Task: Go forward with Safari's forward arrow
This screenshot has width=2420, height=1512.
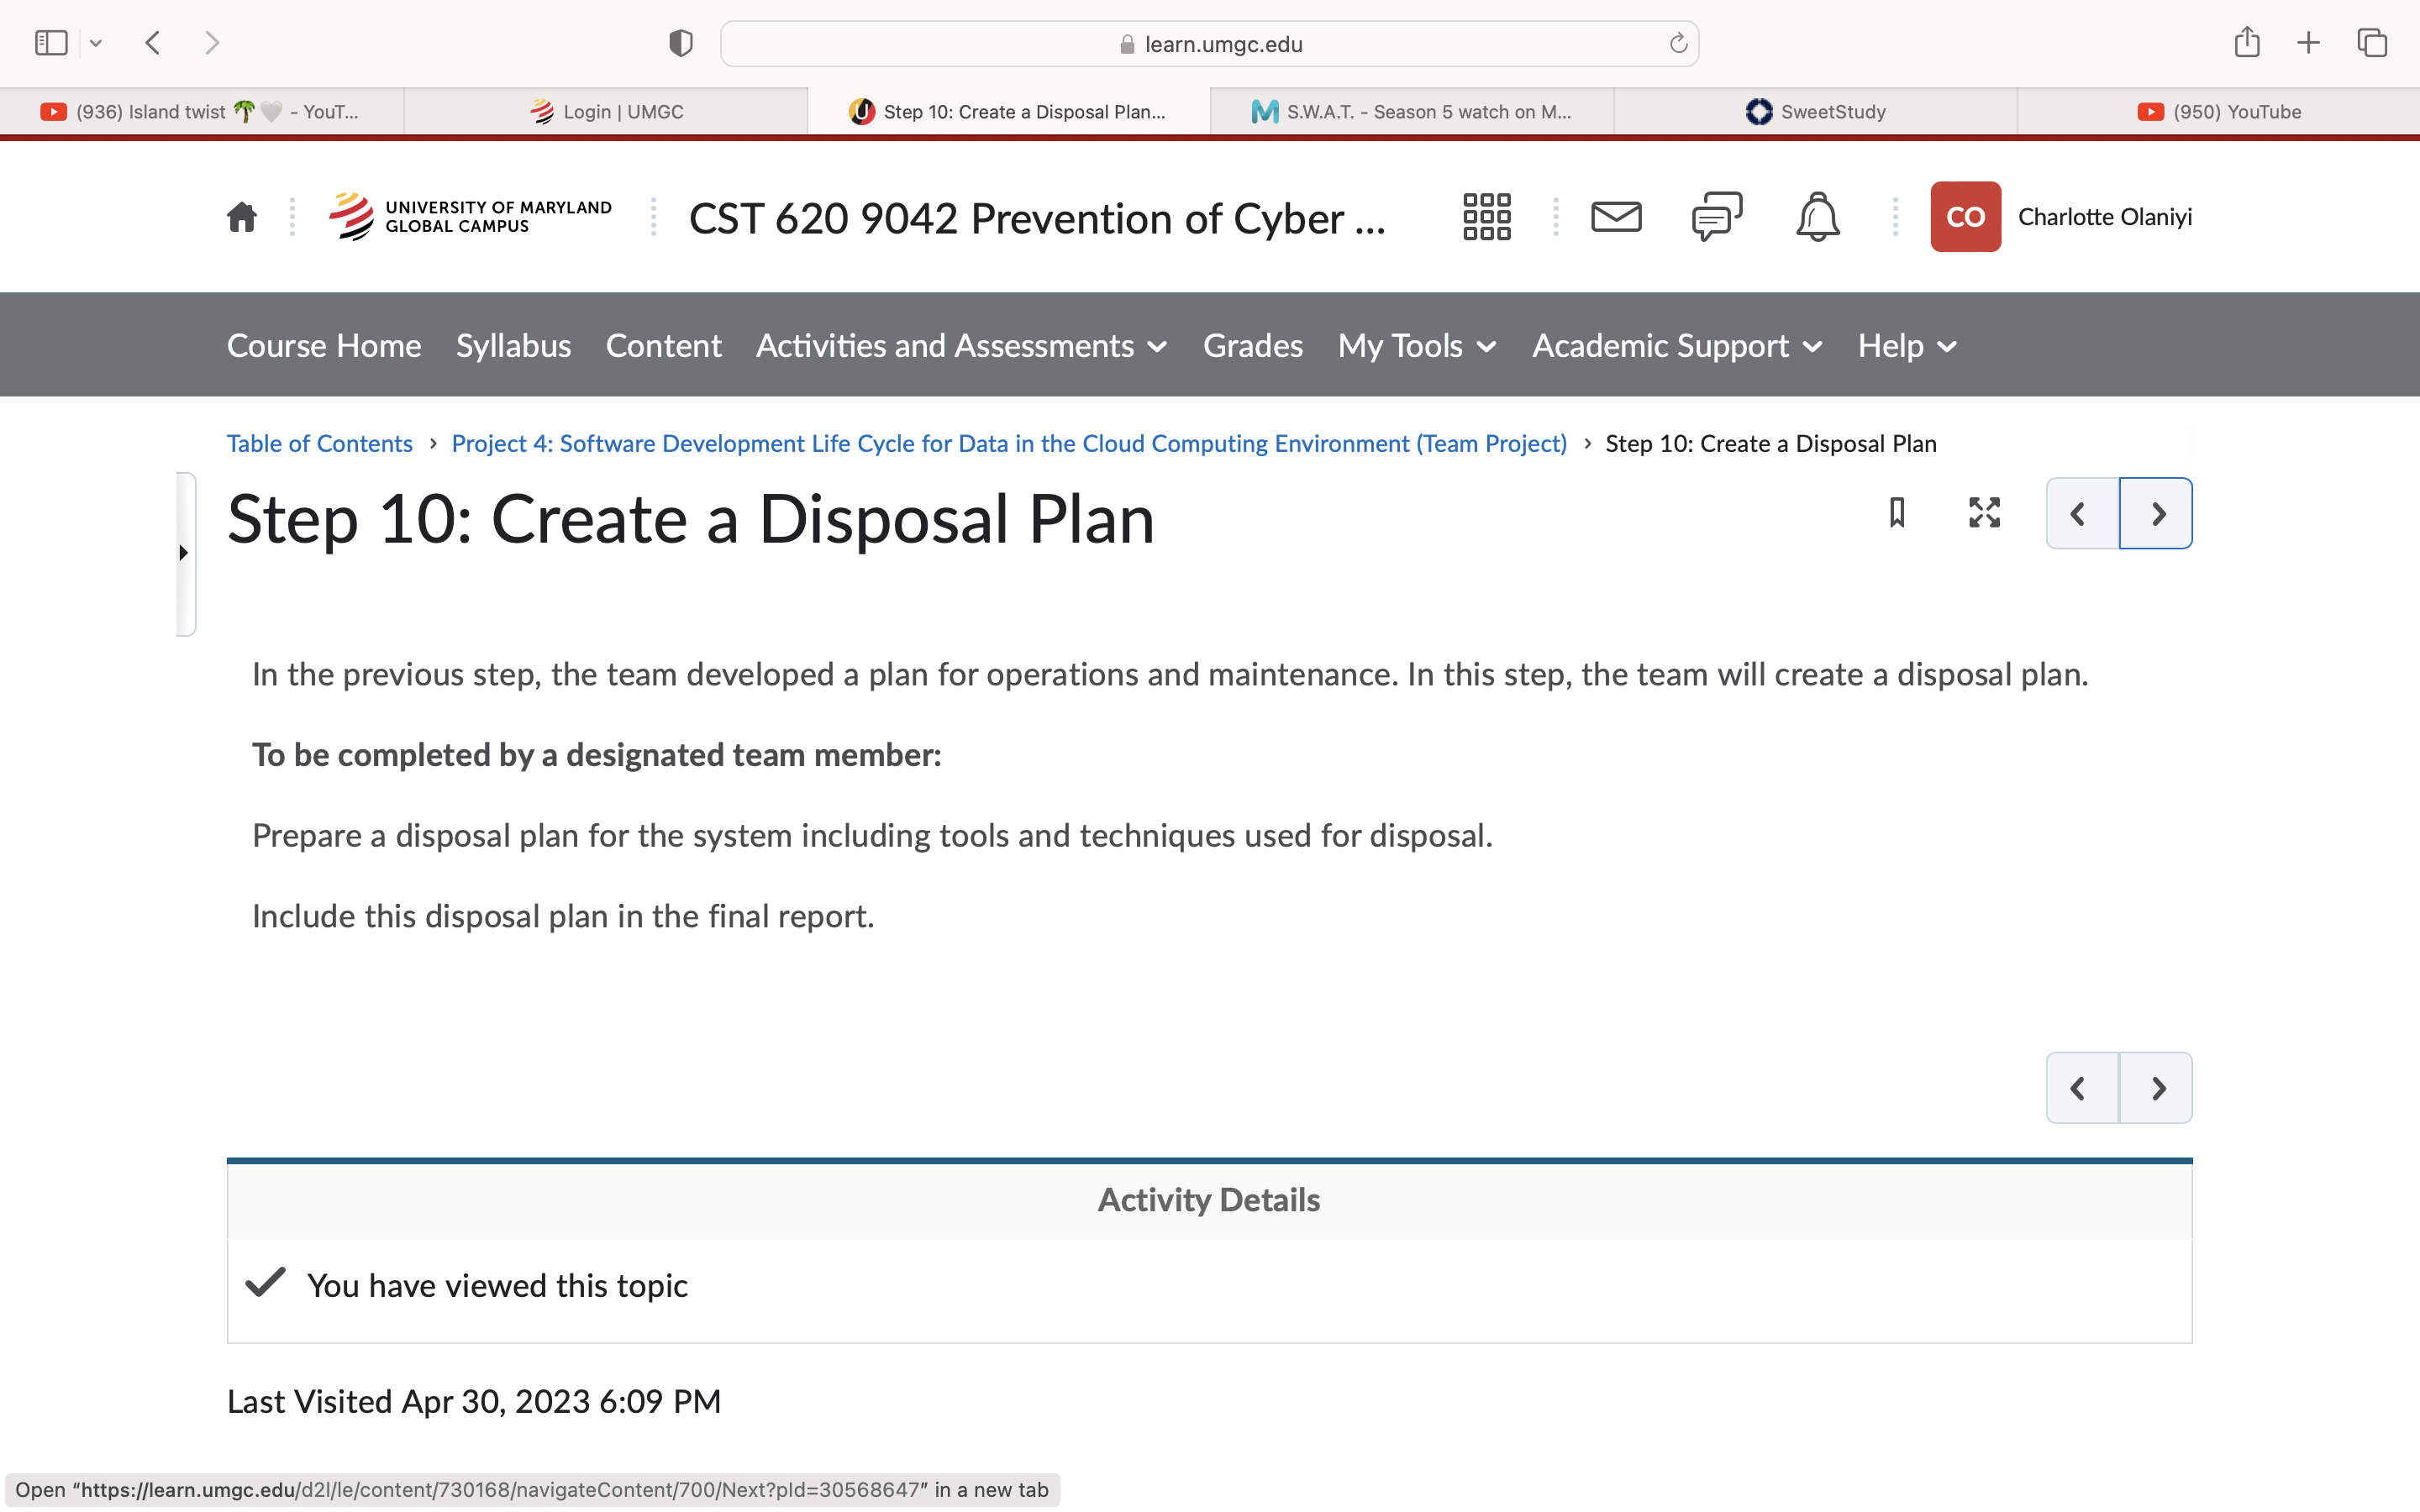Action: pos(211,43)
